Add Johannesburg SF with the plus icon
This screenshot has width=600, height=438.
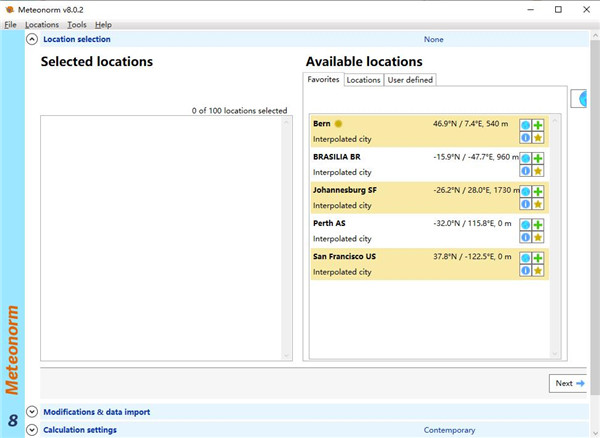point(538,192)
